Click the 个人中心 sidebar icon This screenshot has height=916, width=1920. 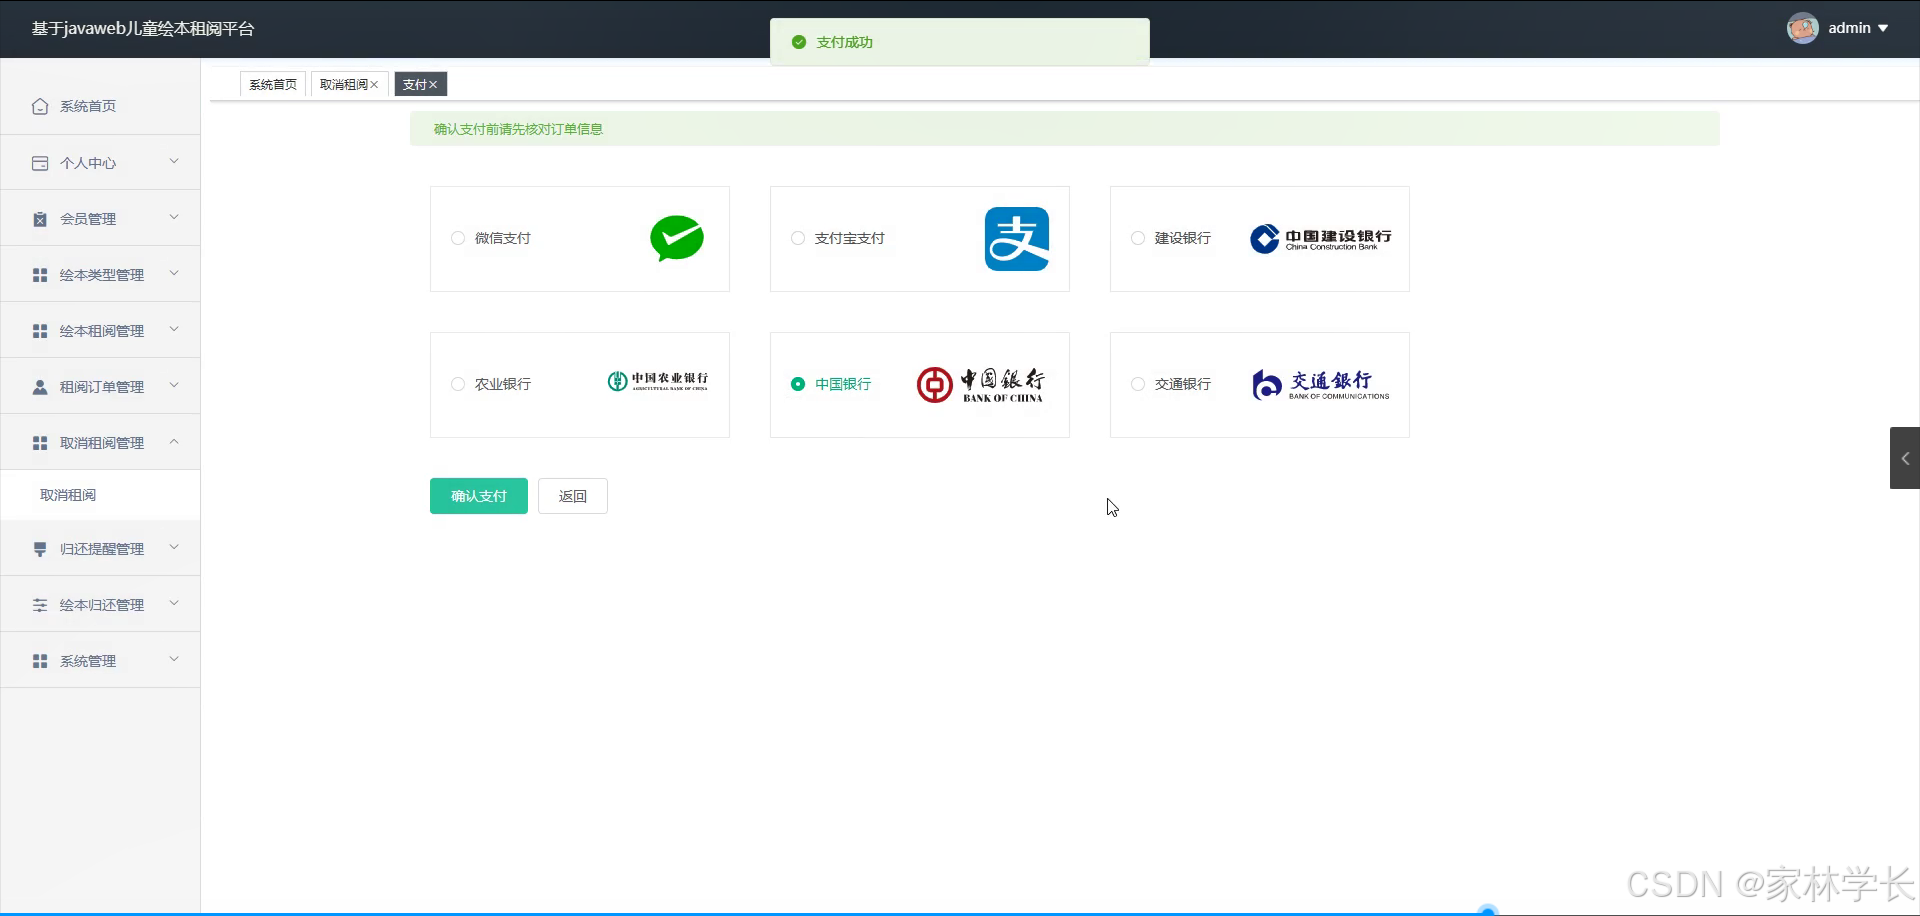point(40,163)
